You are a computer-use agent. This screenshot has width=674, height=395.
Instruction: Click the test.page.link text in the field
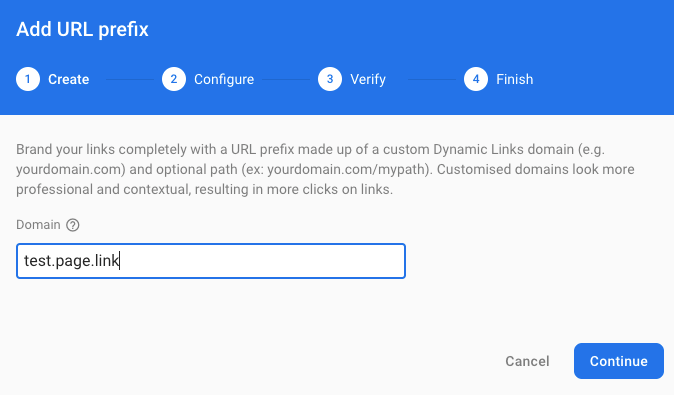(x=71, y=261)
